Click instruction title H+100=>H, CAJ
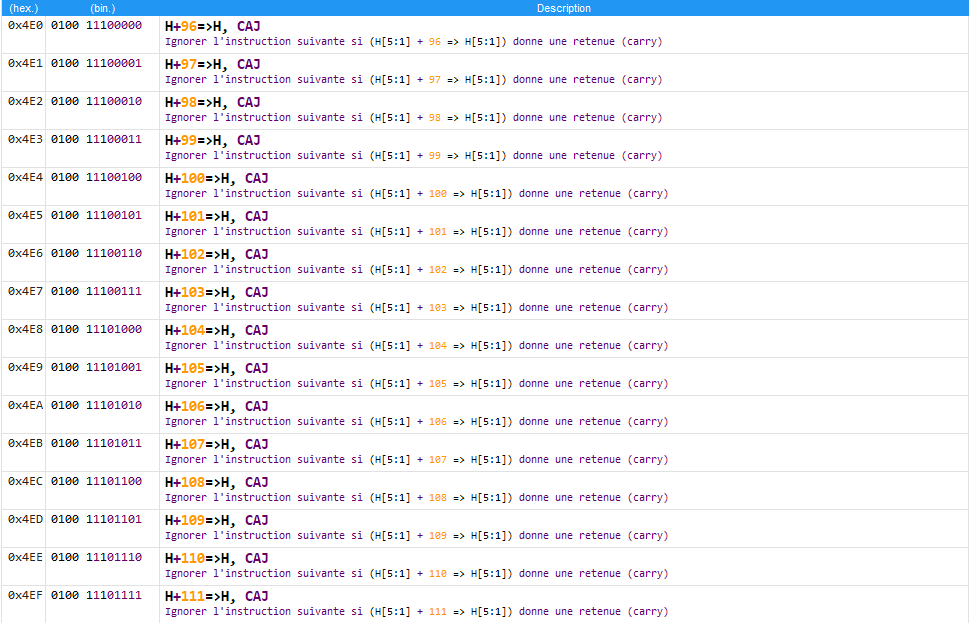The width and height of the screenshot is (969, 623). tap(217, 179)
